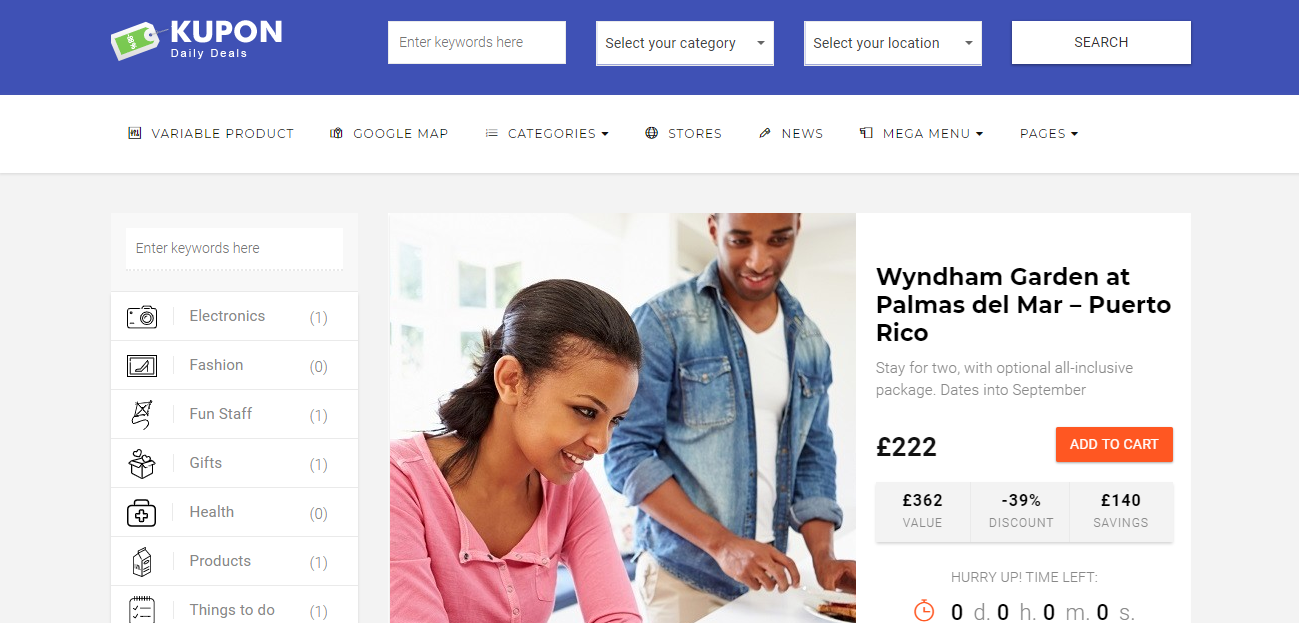Select the Fashion category icon
1299x623 pixels.
142,366
